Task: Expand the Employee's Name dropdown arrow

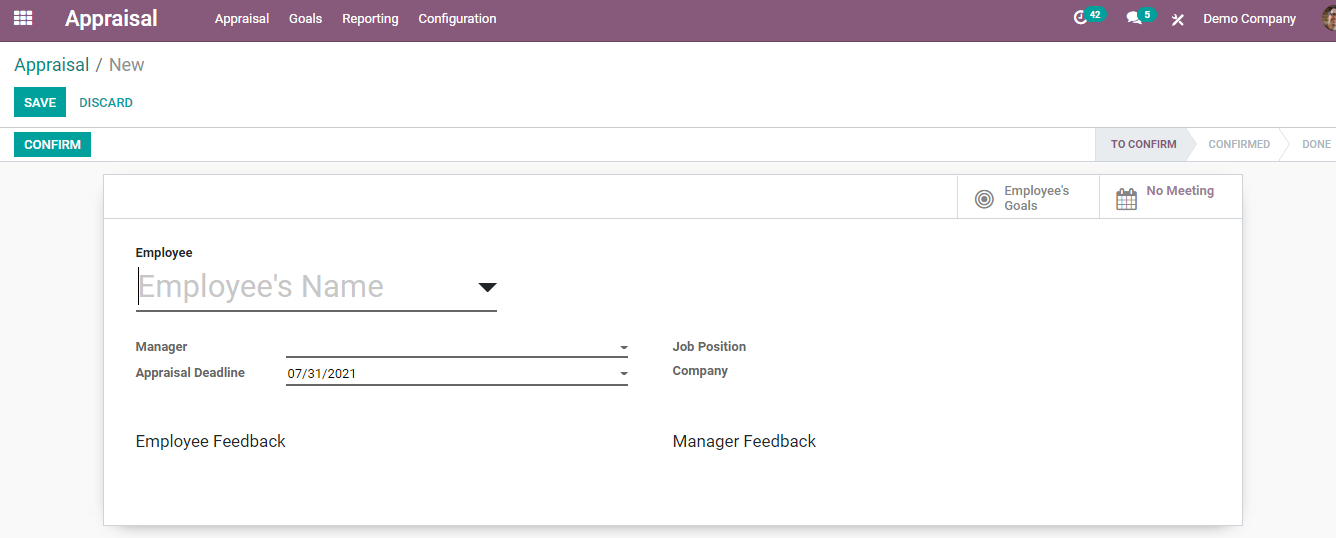Action: pyautogui.click(x=487, y=287)
